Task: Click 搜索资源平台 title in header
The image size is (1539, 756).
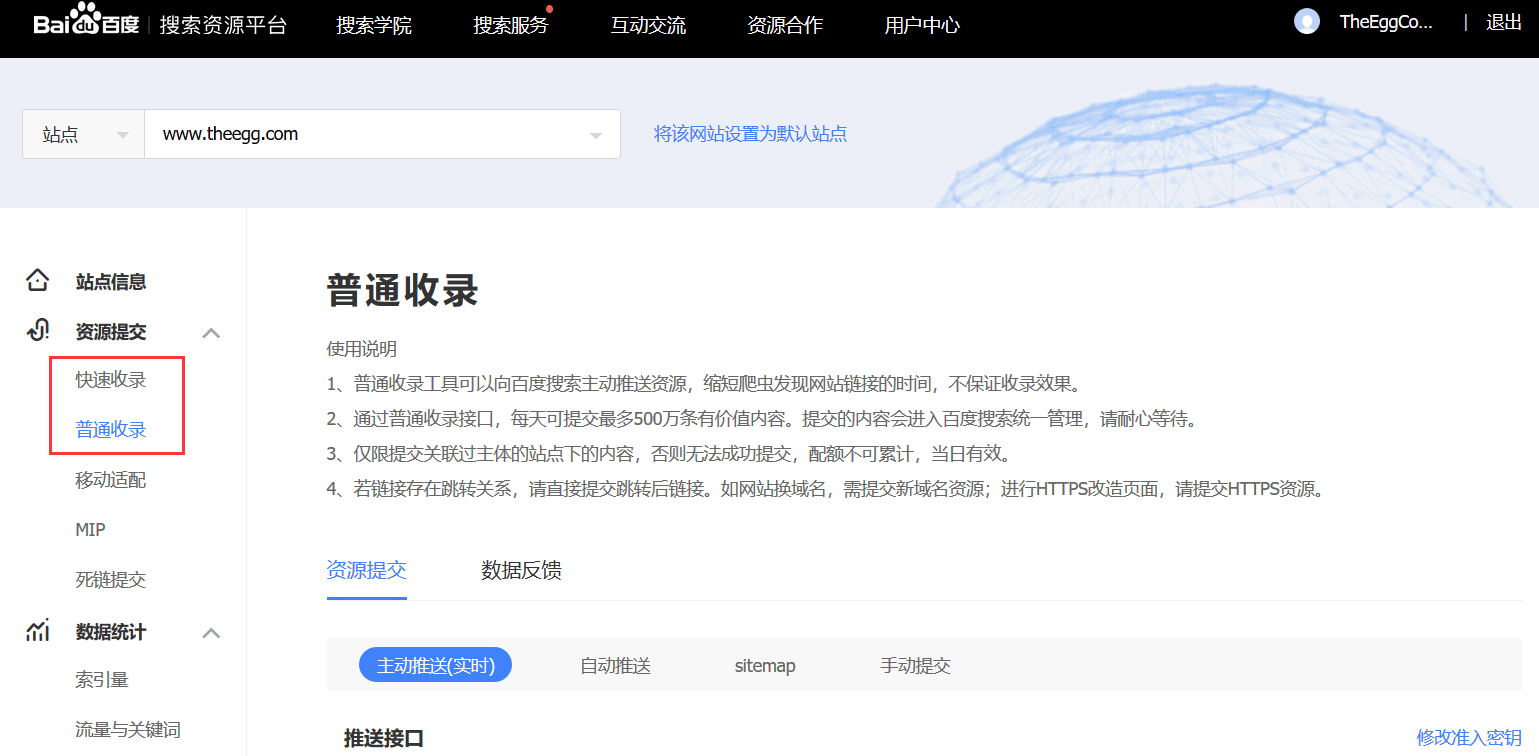Action: [224, 25]
